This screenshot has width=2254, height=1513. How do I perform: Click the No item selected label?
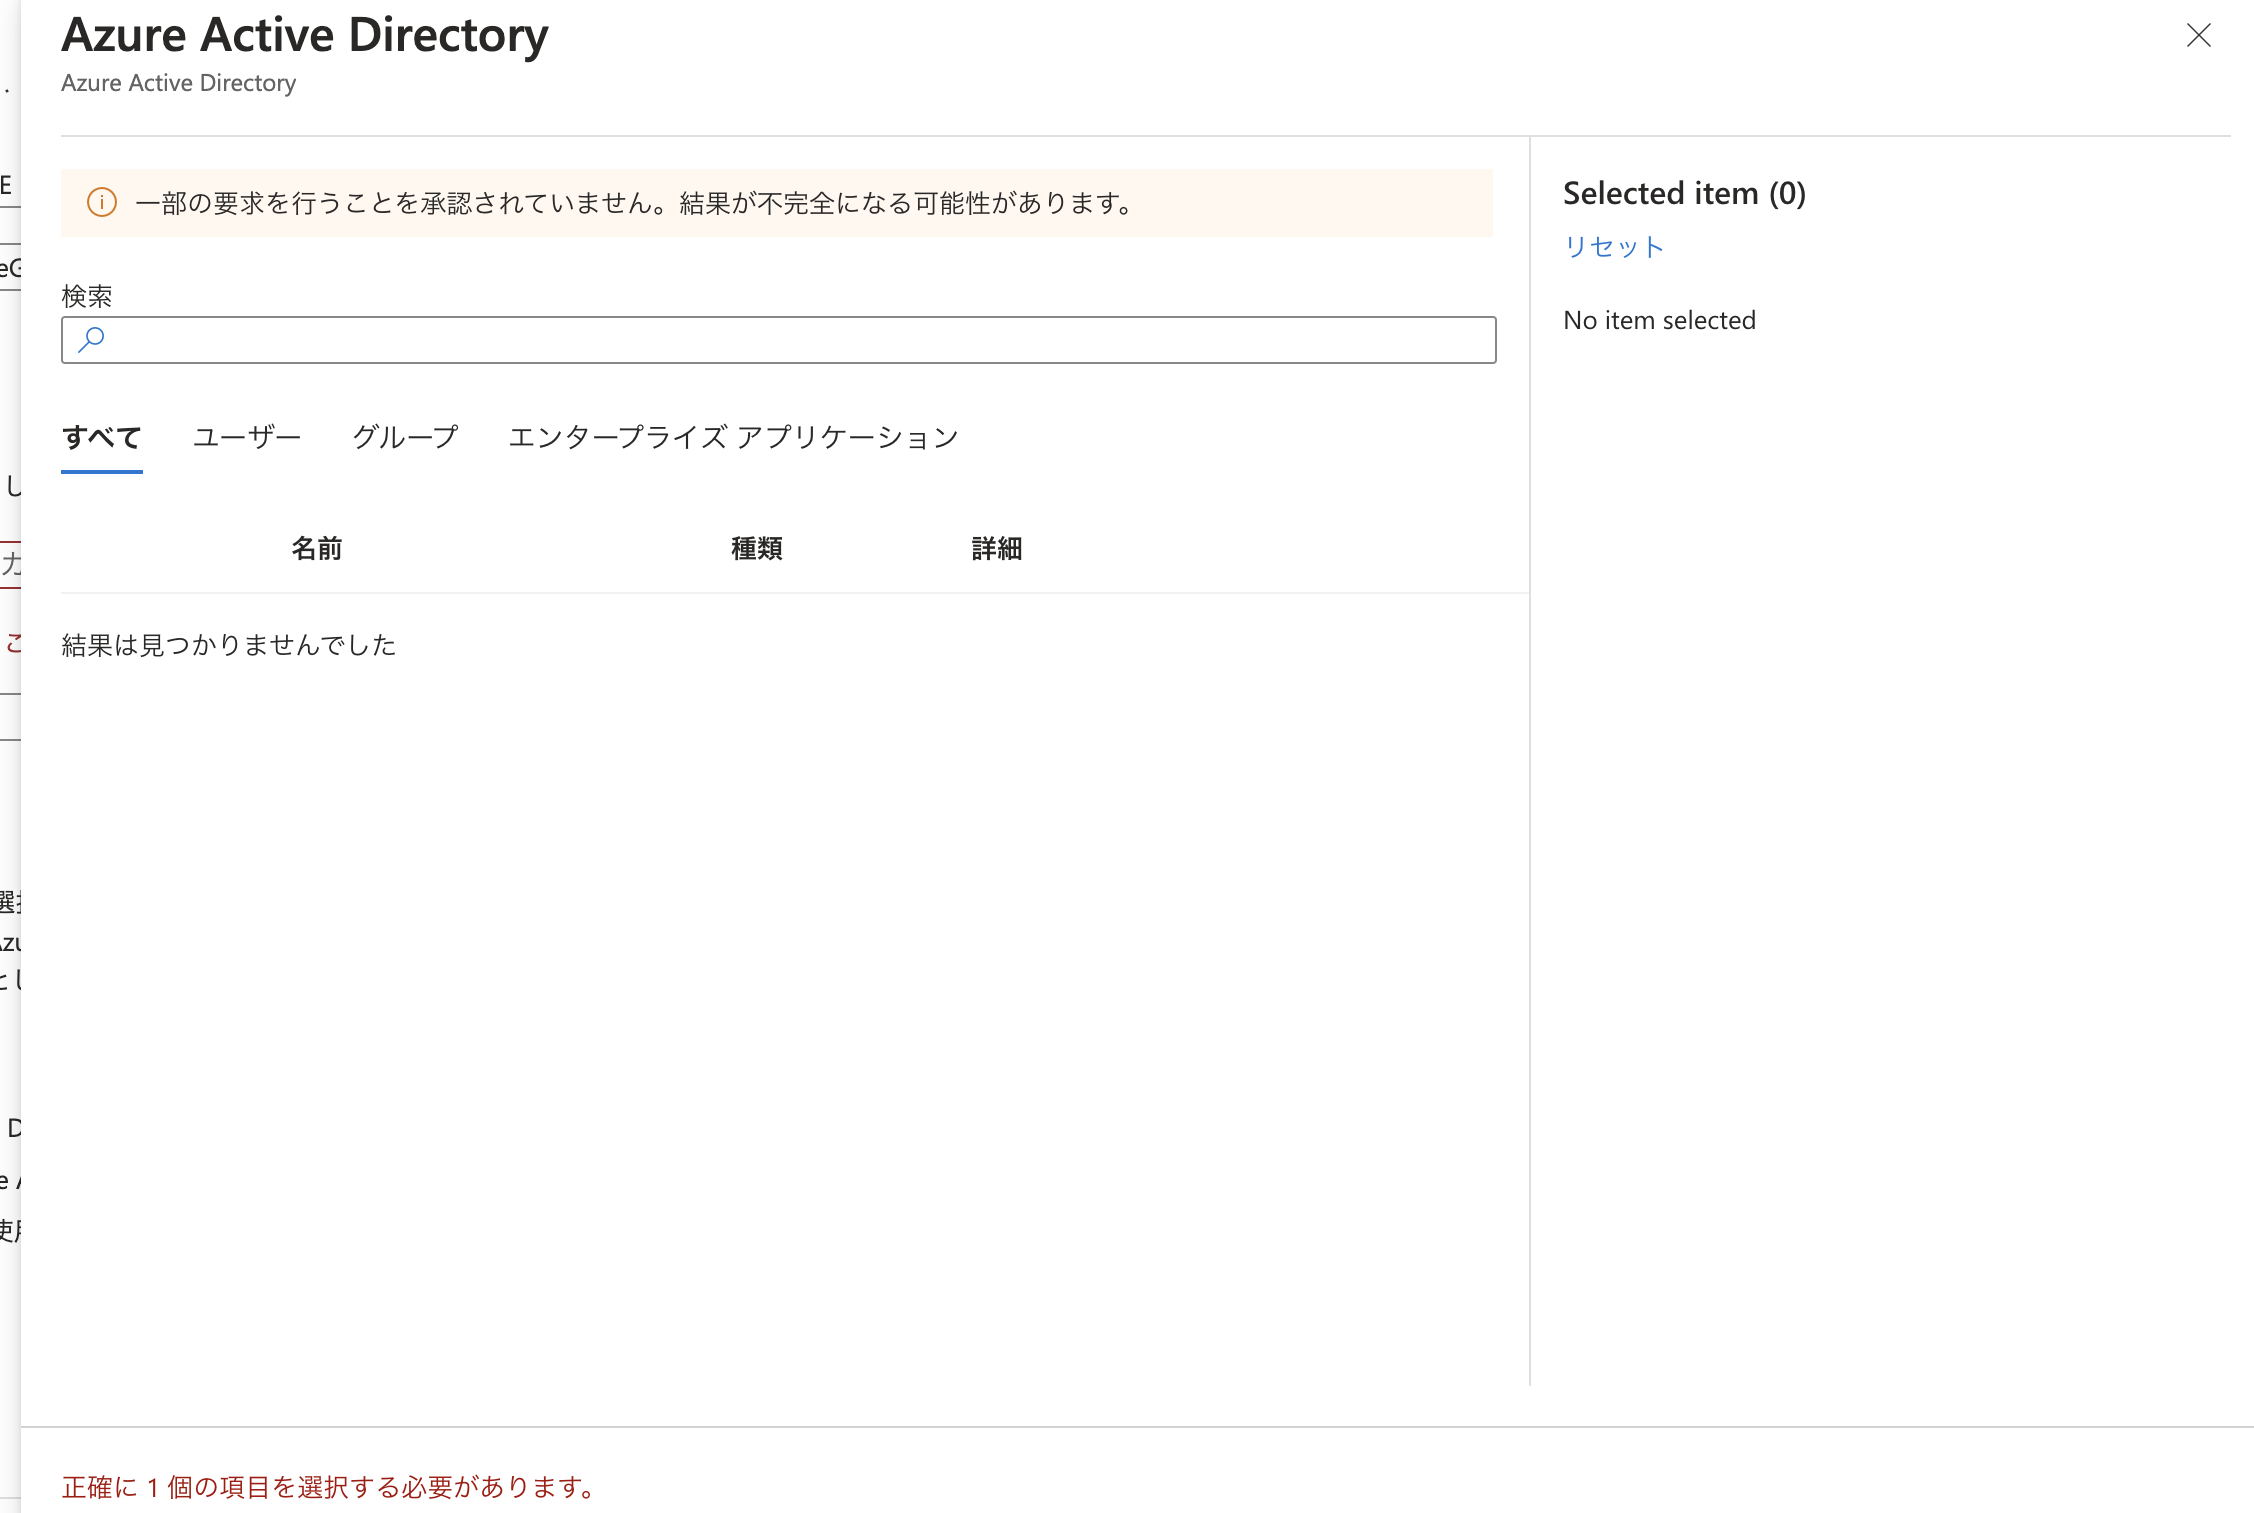(1659, 319)
